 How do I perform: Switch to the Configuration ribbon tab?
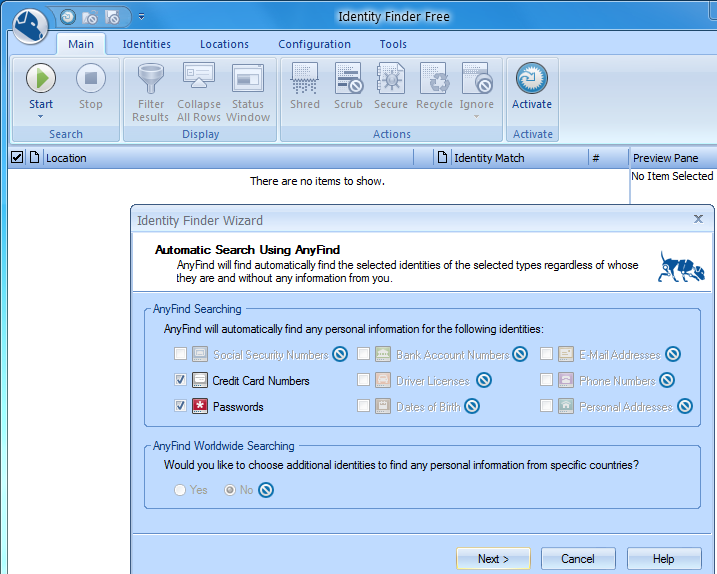tap(315, 44)
